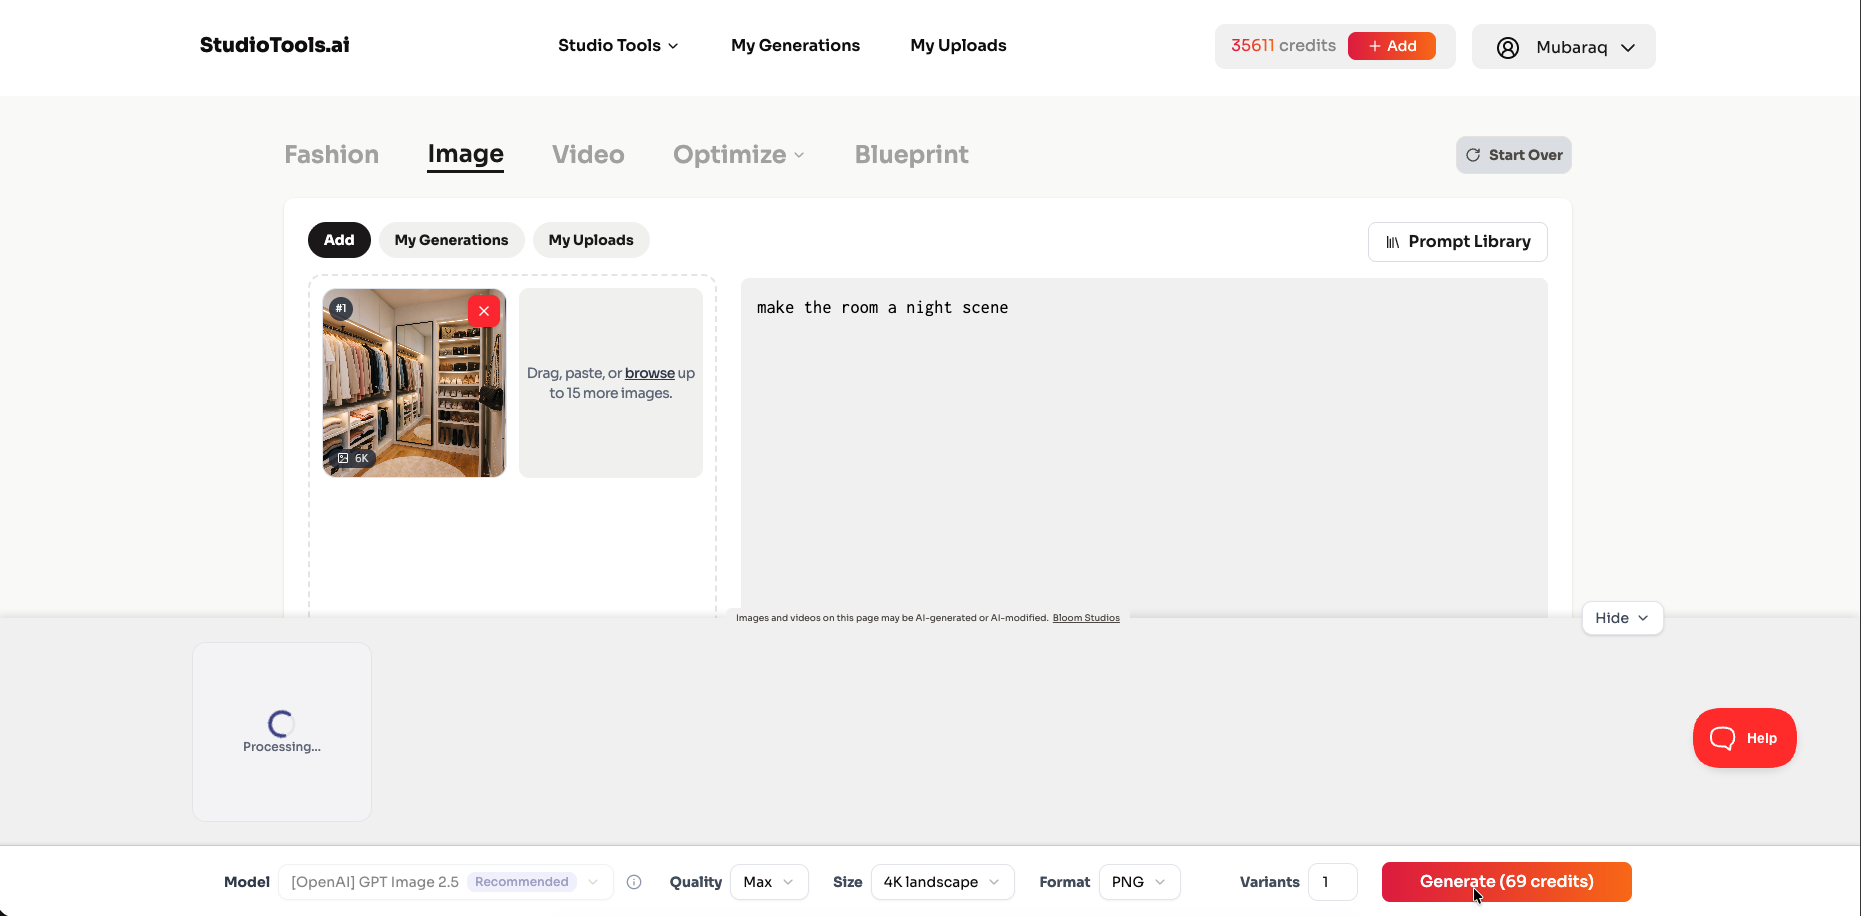The height and width of the screenshot is (916, 1861).
Task: Expand the Studio Tools menu
Action: pos(618,45)
